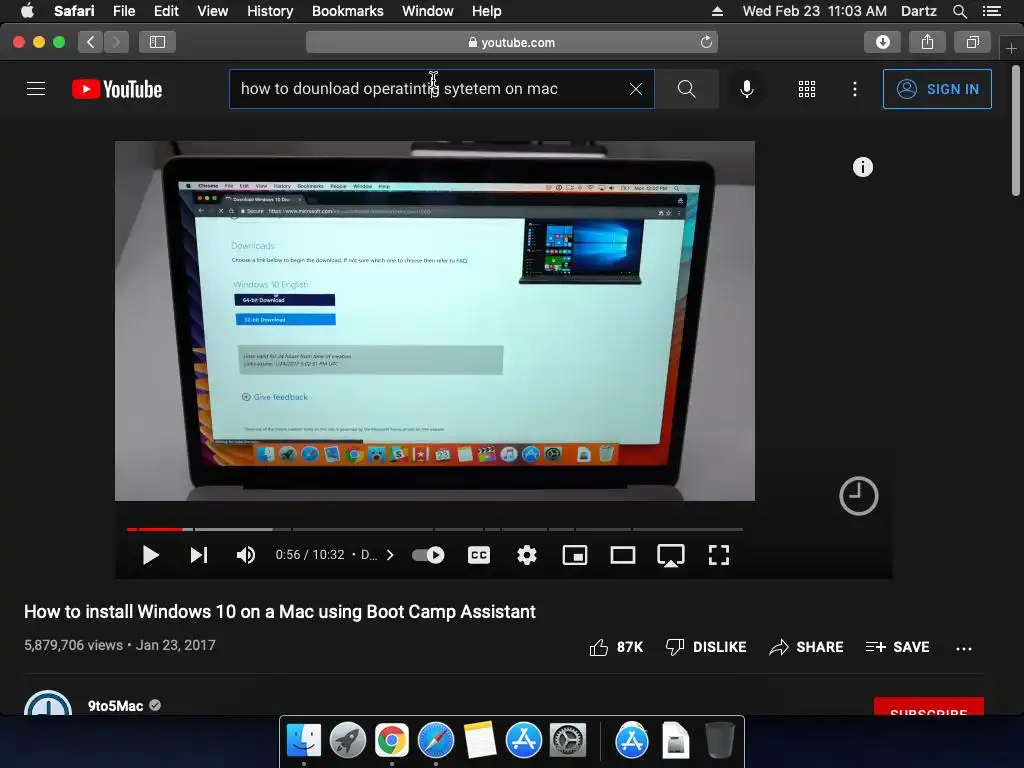
Task: Toggle closed captions CC
Action: click(x=479, y=555)
